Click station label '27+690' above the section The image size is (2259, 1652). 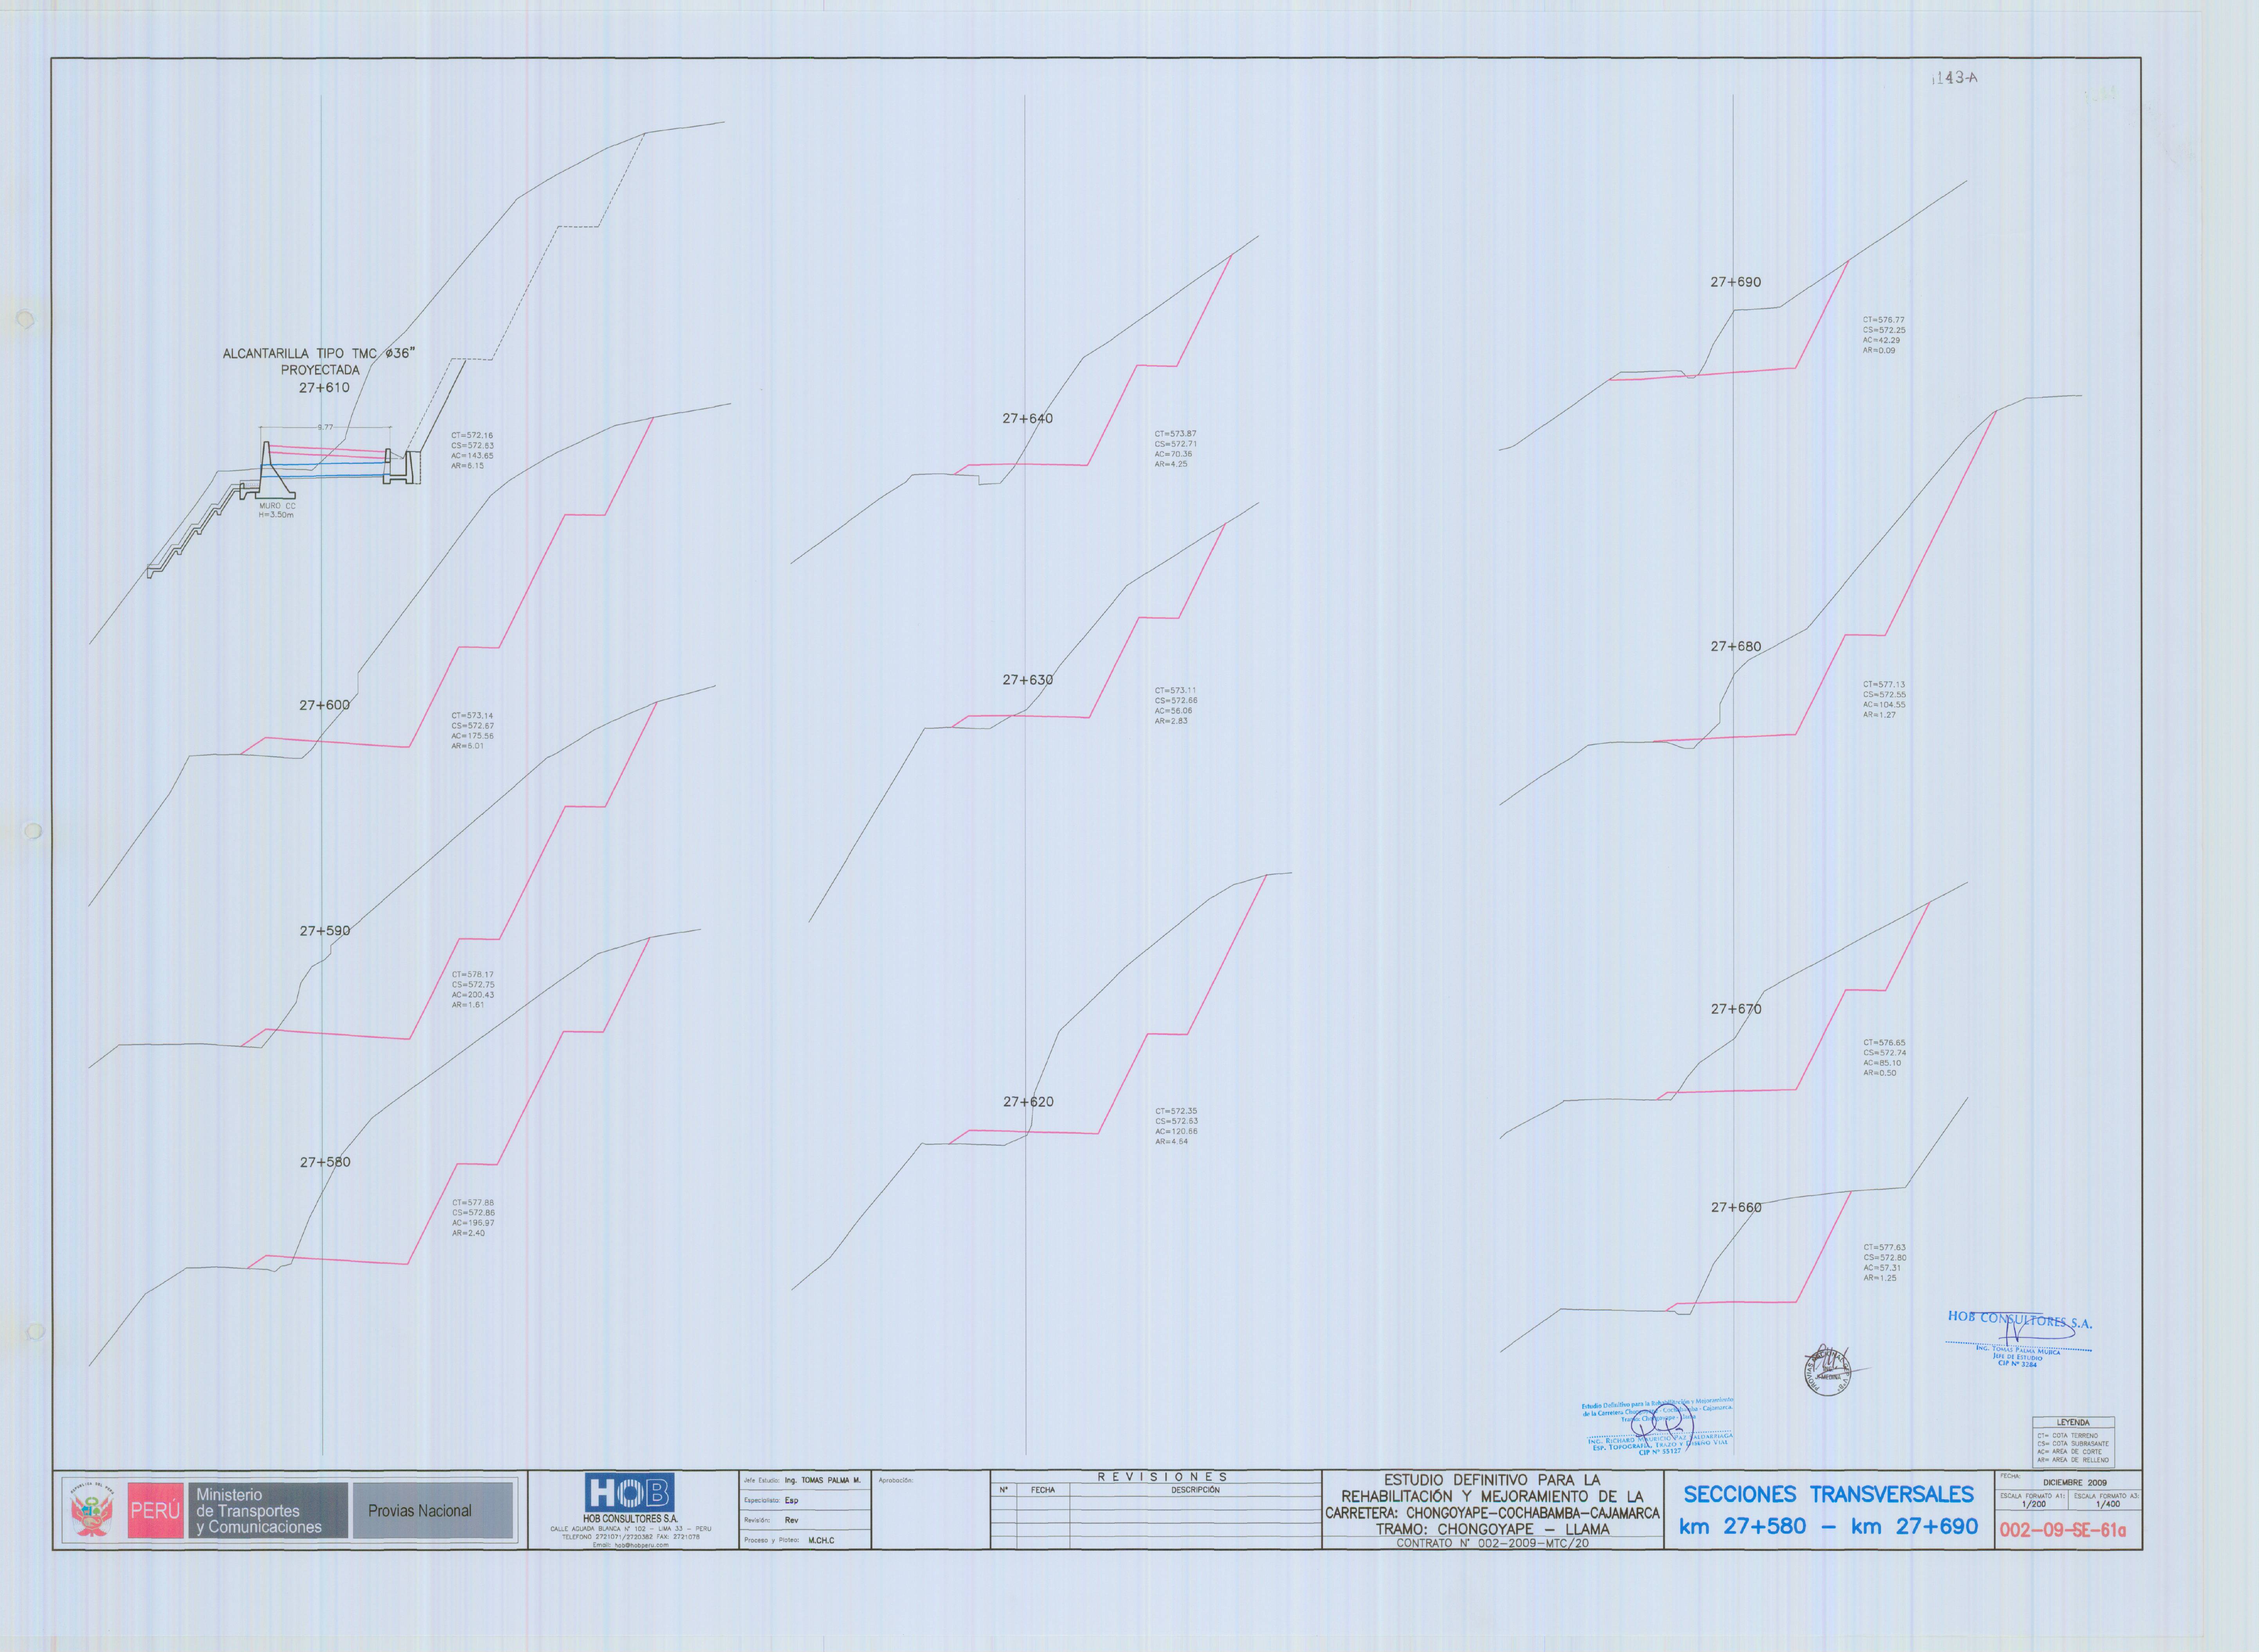click(1736, 282)
